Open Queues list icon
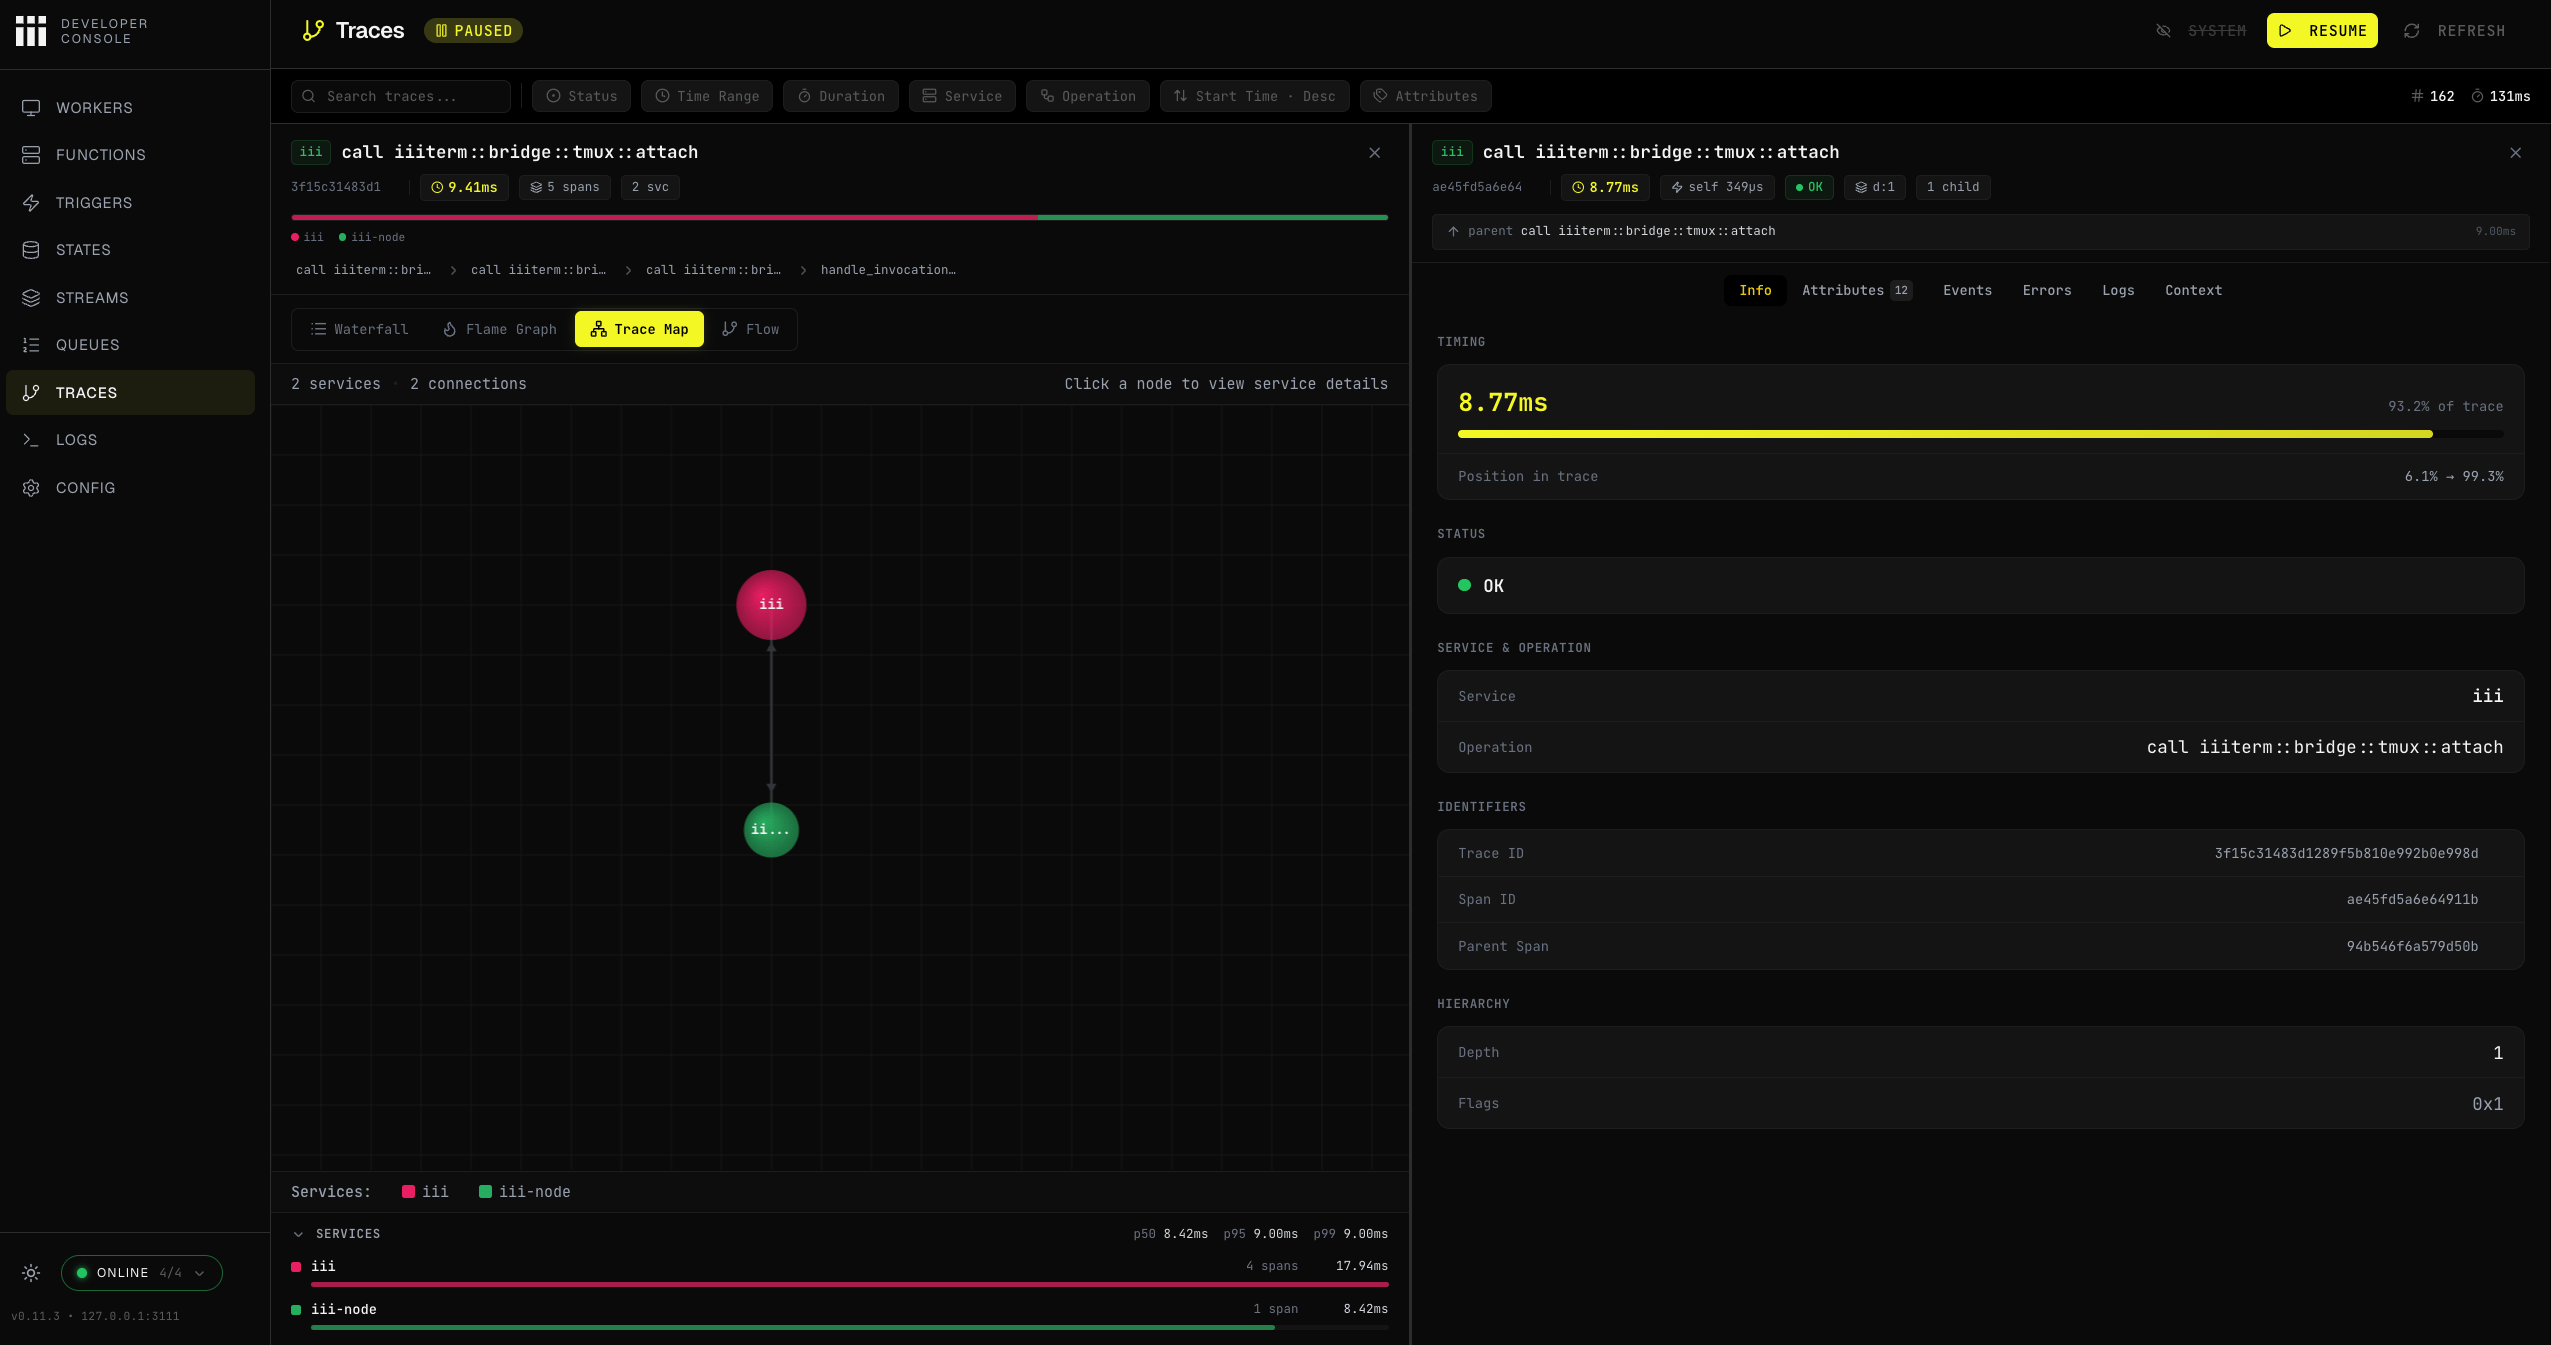The width and height of the screenshot is (2551, 1345). click(x=31, y=345)
